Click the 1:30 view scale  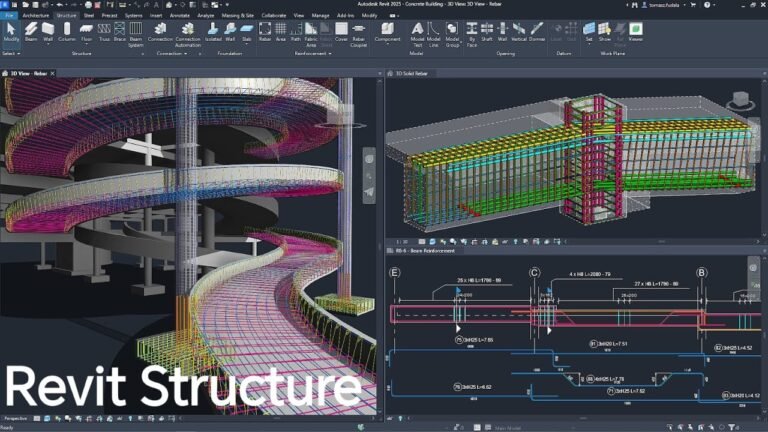coord(402,241)
